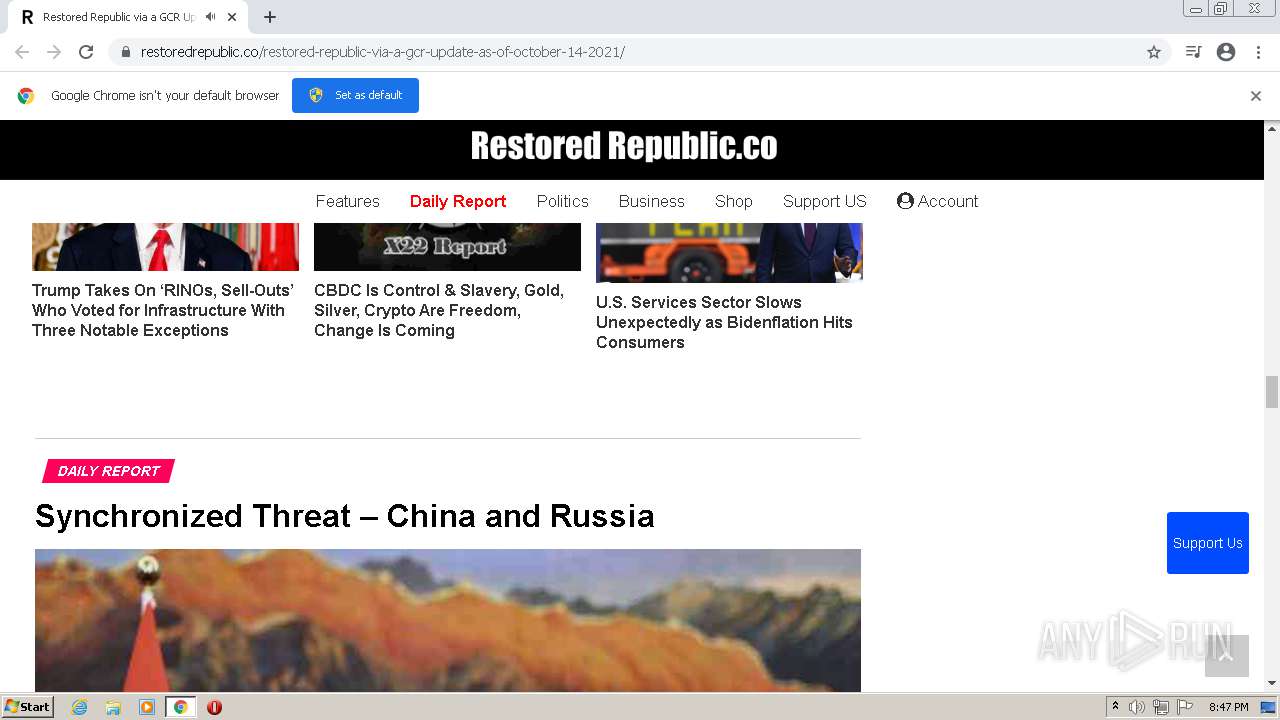Reload the current page

tap(86, 52)
